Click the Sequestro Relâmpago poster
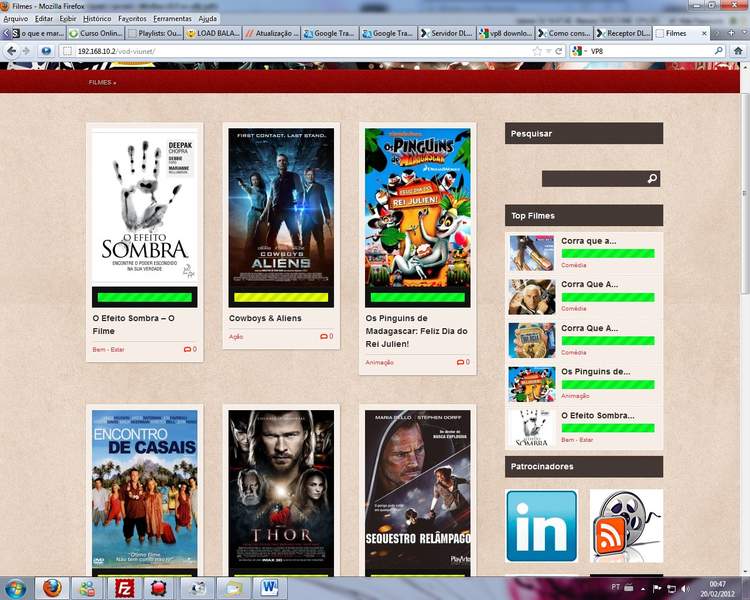 click(x=418, y=489)
